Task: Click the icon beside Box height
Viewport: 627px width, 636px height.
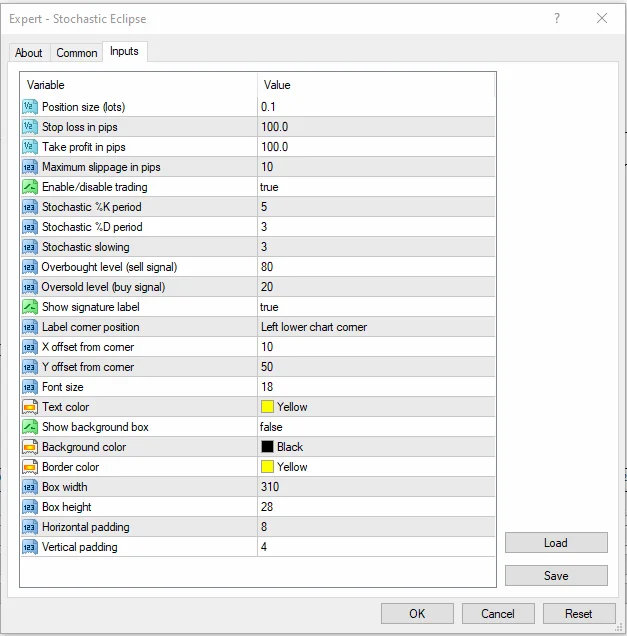Action: click(x=30, y=507)
